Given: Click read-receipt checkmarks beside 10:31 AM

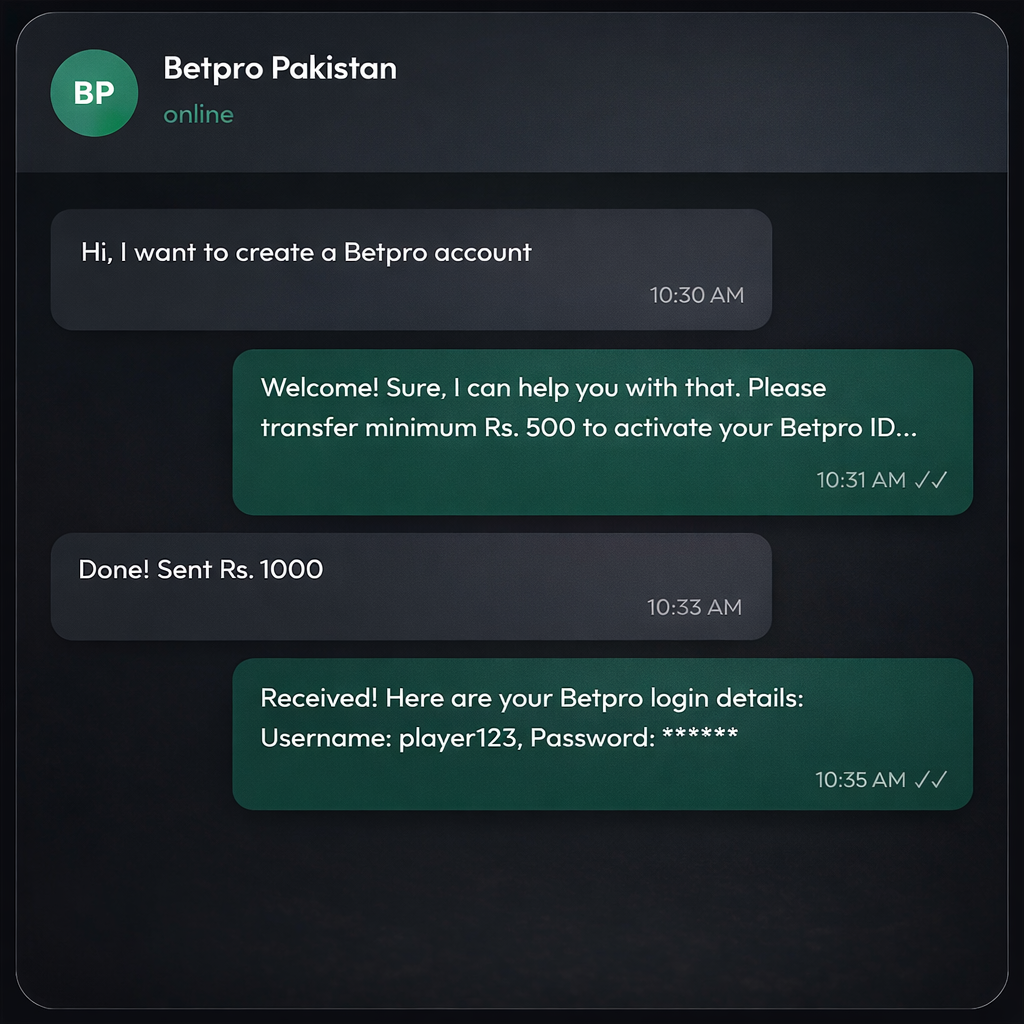Looking at the screenshot, I should click(x=930, y=480).
